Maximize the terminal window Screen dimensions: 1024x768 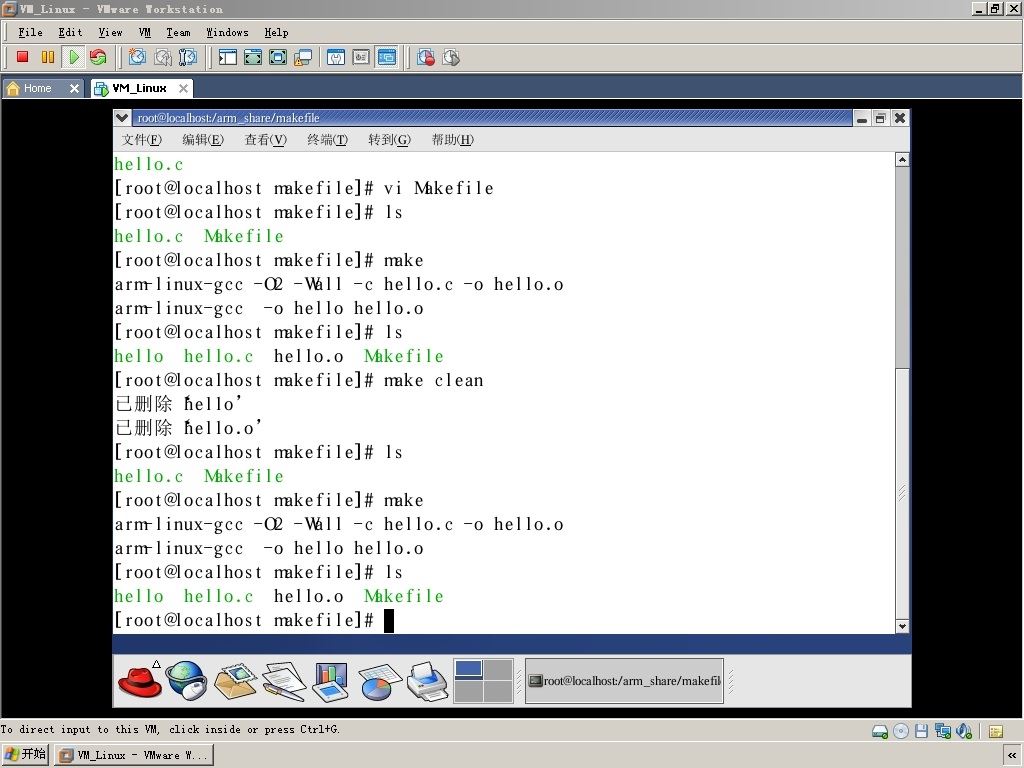tap(880, 118)
